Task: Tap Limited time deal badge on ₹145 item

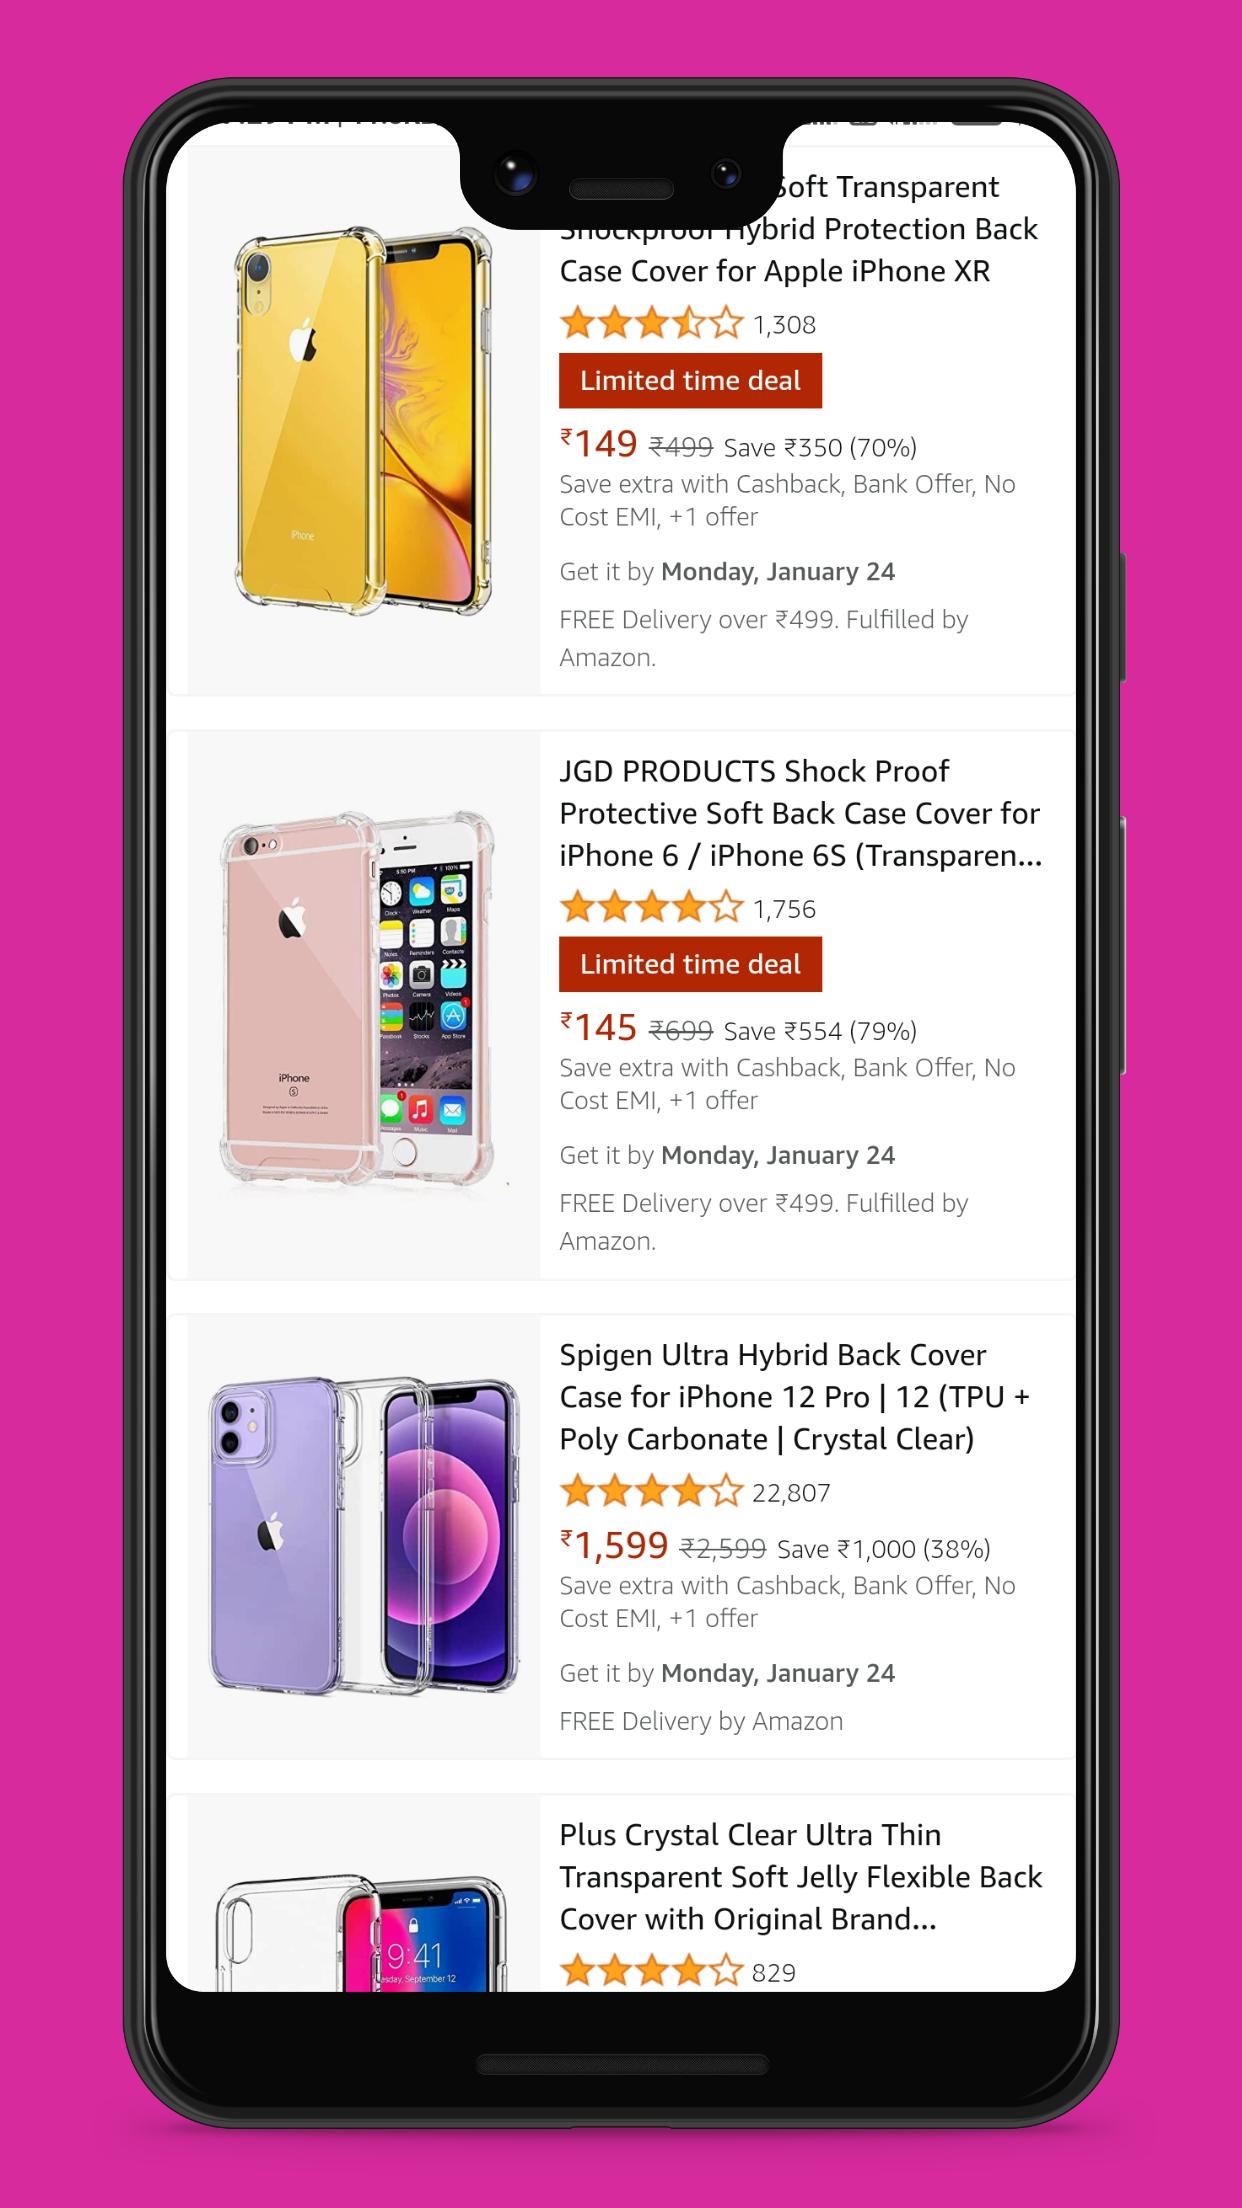Action: pos(690,964)
